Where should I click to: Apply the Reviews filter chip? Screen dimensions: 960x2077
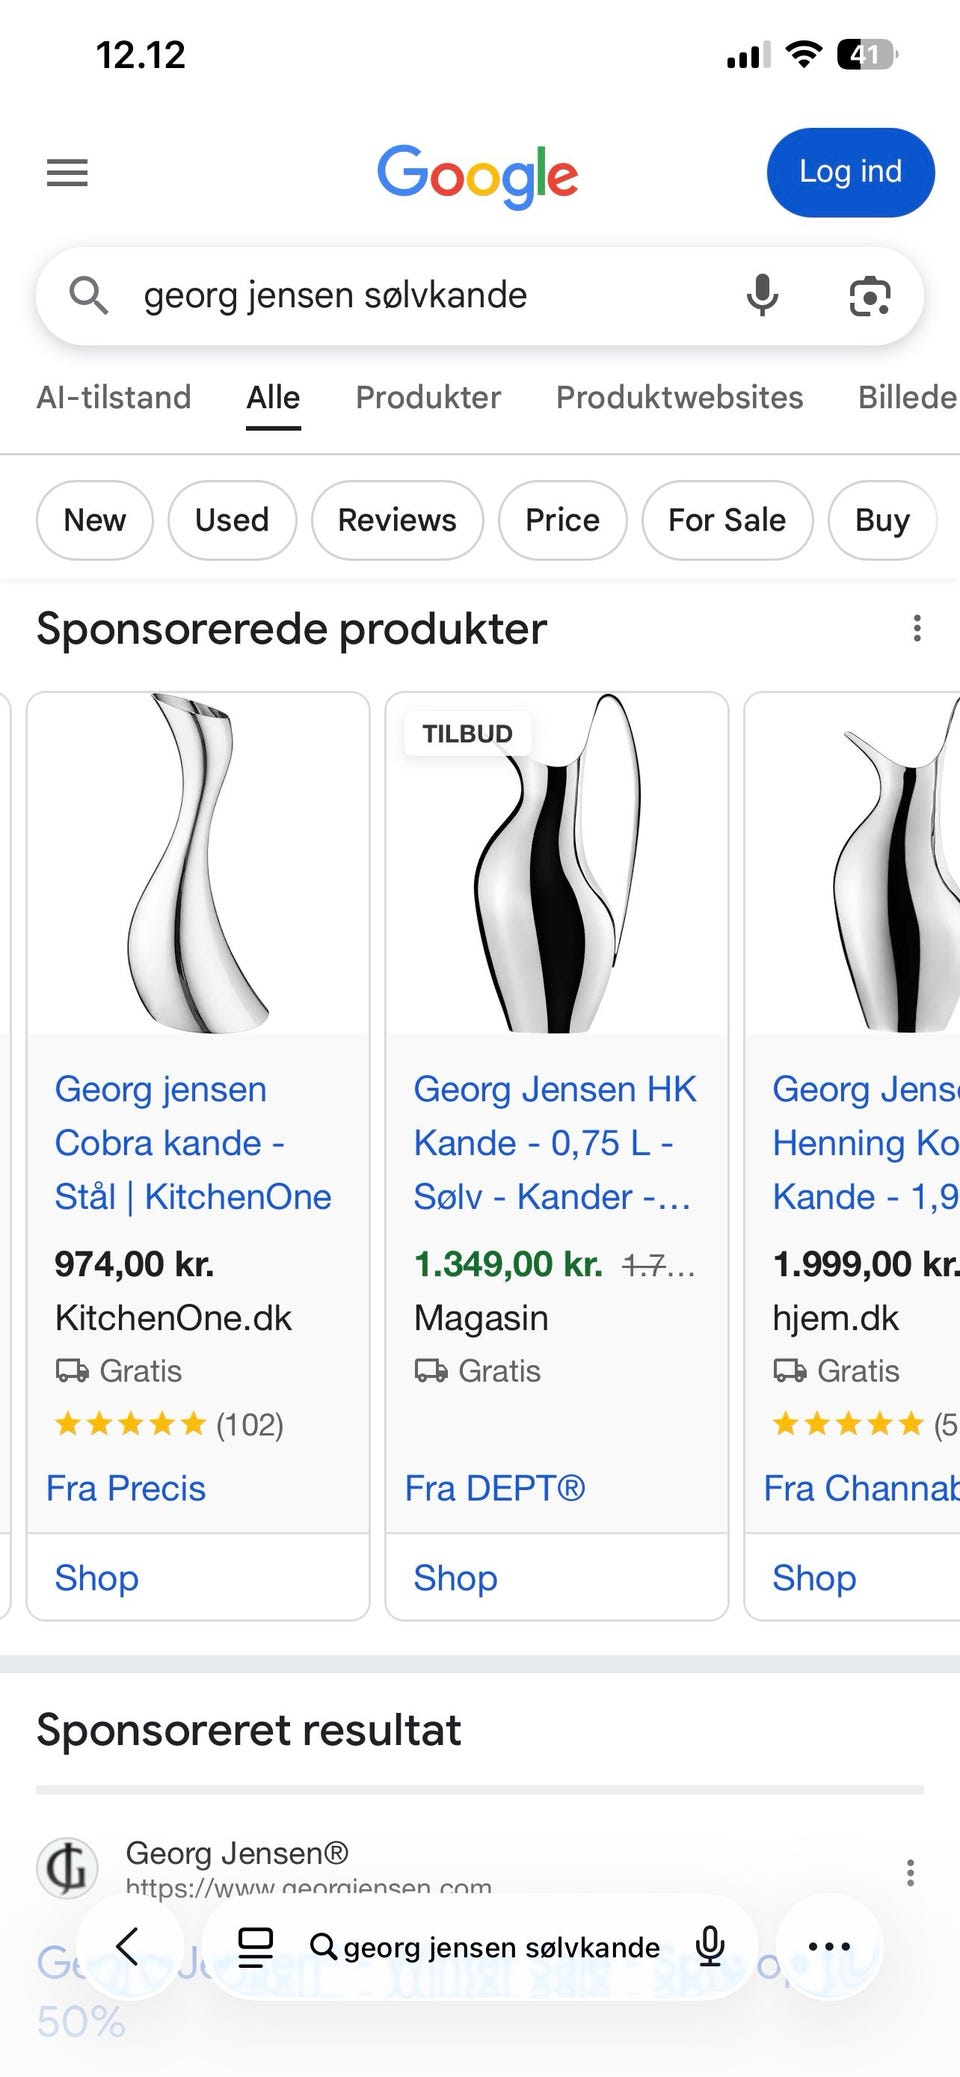(x=397, y=520)
